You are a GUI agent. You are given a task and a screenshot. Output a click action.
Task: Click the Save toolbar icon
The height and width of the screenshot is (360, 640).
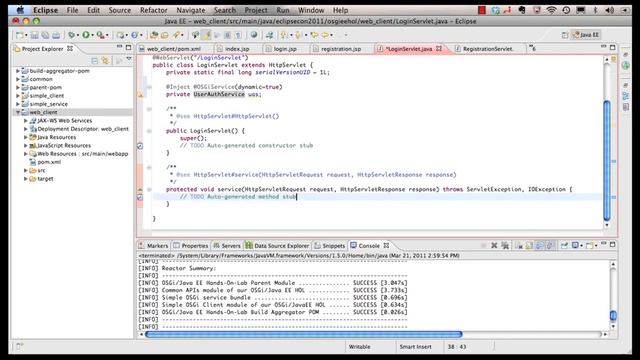[35, 35]
